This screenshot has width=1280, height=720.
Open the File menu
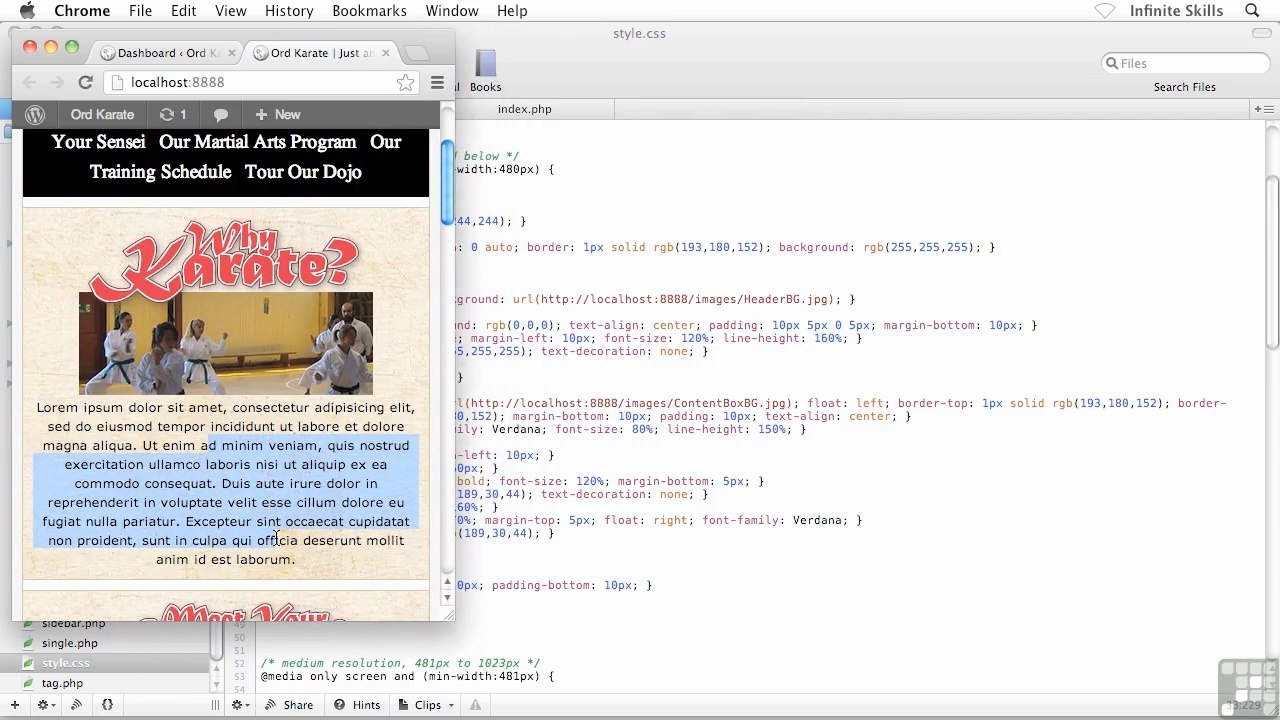[140, 11]
